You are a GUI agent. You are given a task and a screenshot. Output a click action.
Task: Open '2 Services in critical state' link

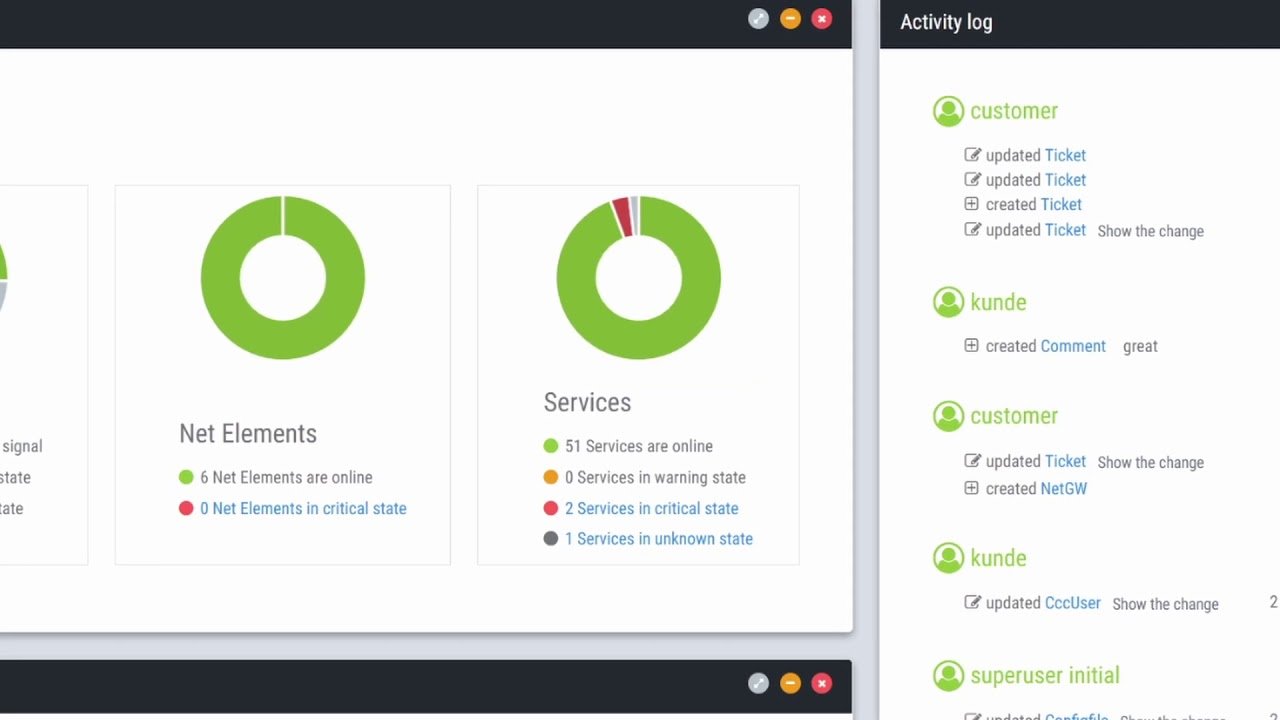coord(651,508)
